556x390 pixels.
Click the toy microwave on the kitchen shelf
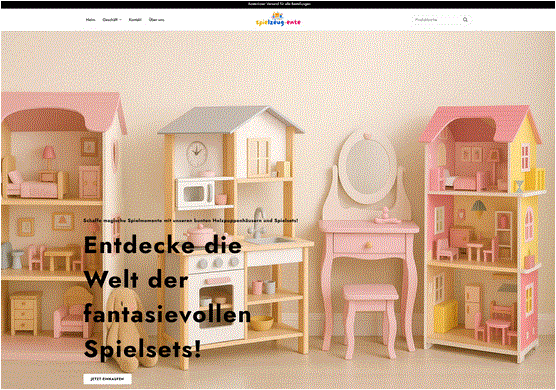(195, 194)
